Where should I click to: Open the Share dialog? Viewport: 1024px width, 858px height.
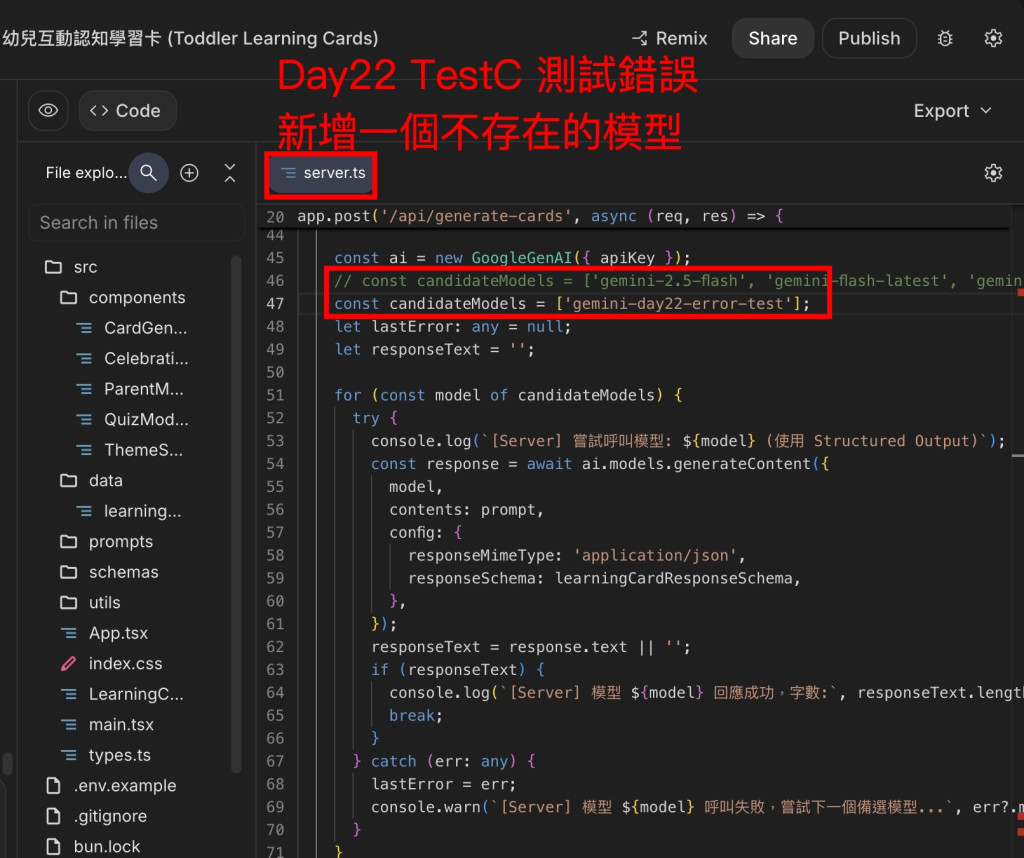tap(773, 39)
